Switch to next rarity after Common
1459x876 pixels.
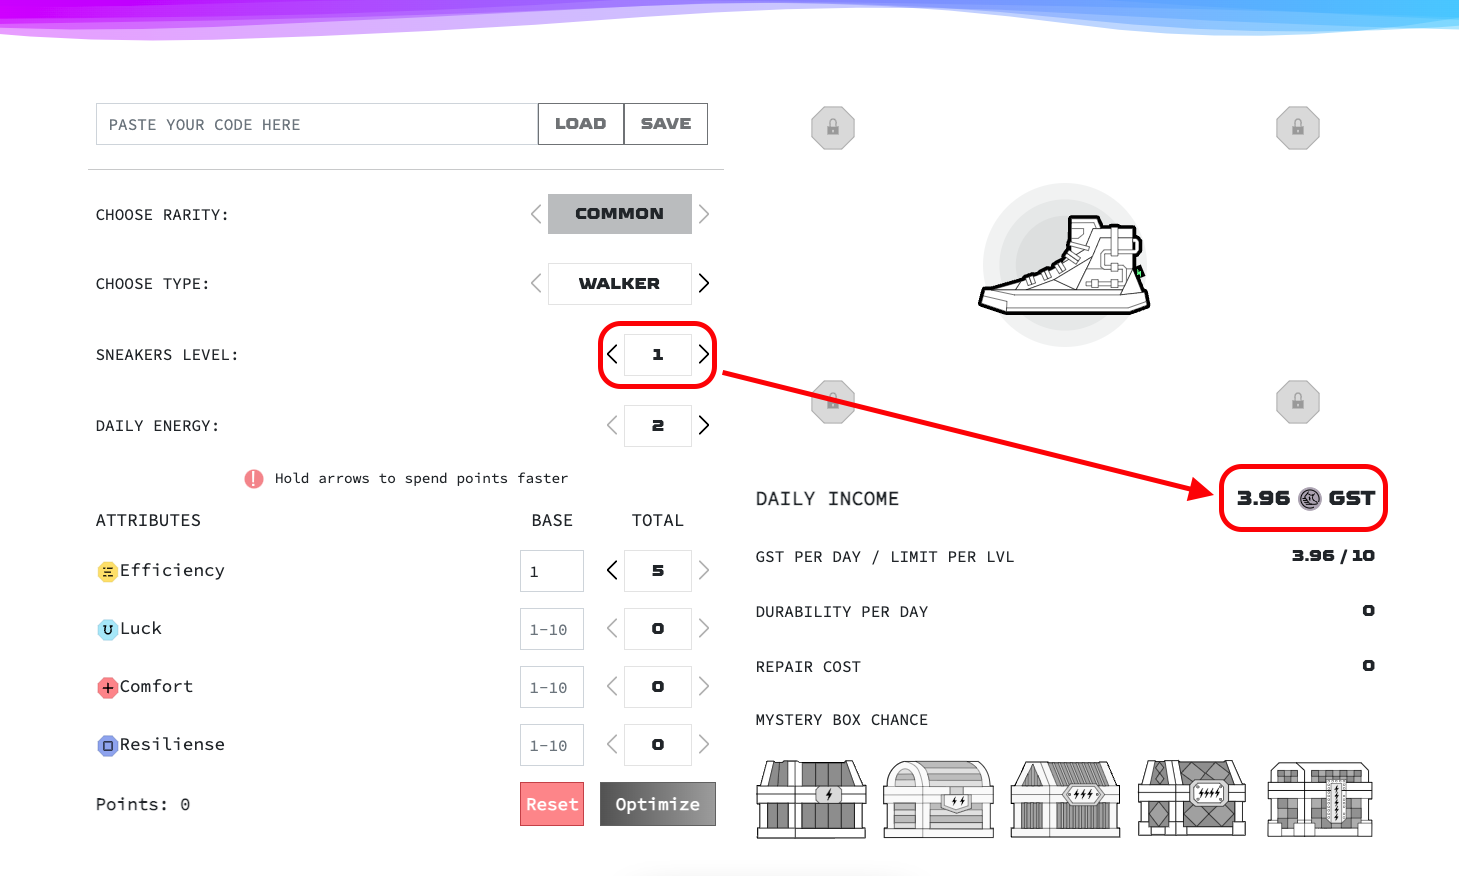point(704,214)
